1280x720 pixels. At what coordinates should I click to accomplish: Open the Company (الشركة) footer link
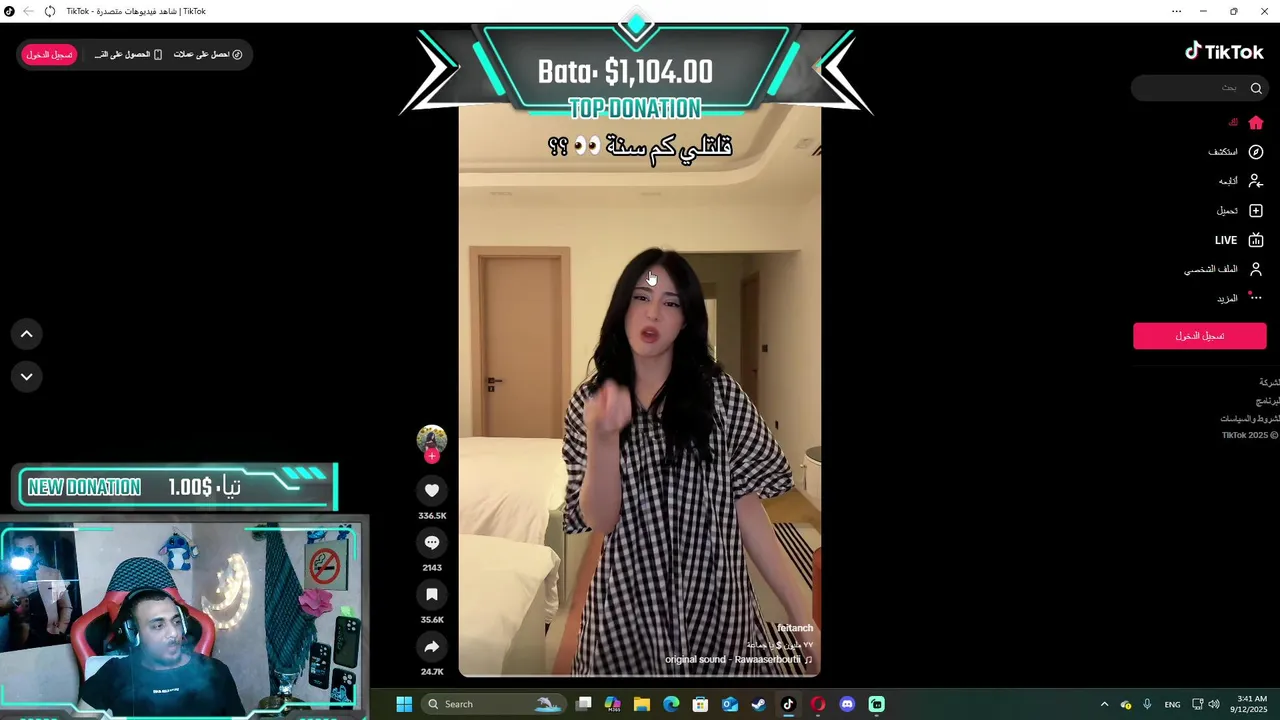[x=1269, y=382]
